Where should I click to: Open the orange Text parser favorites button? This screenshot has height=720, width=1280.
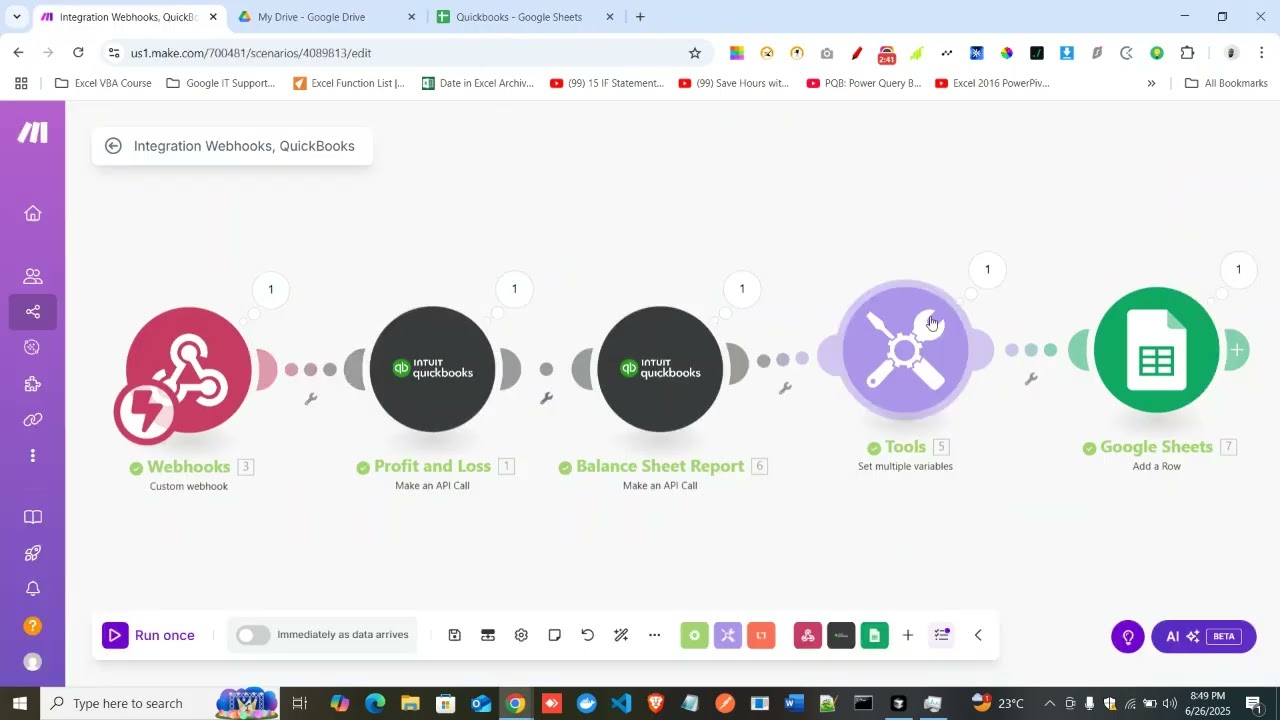(x=761, y=635)
